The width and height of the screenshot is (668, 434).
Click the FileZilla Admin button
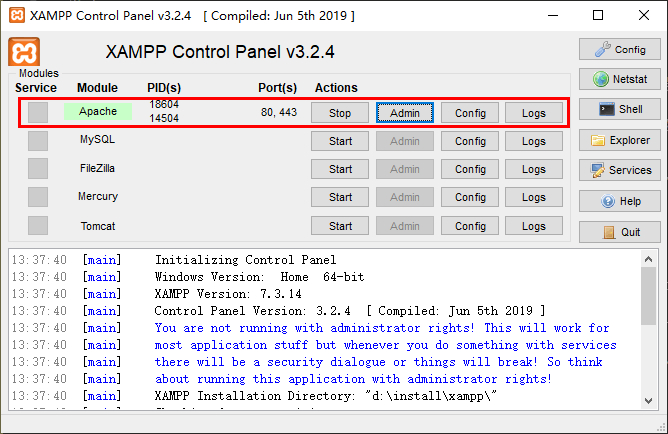405,169
